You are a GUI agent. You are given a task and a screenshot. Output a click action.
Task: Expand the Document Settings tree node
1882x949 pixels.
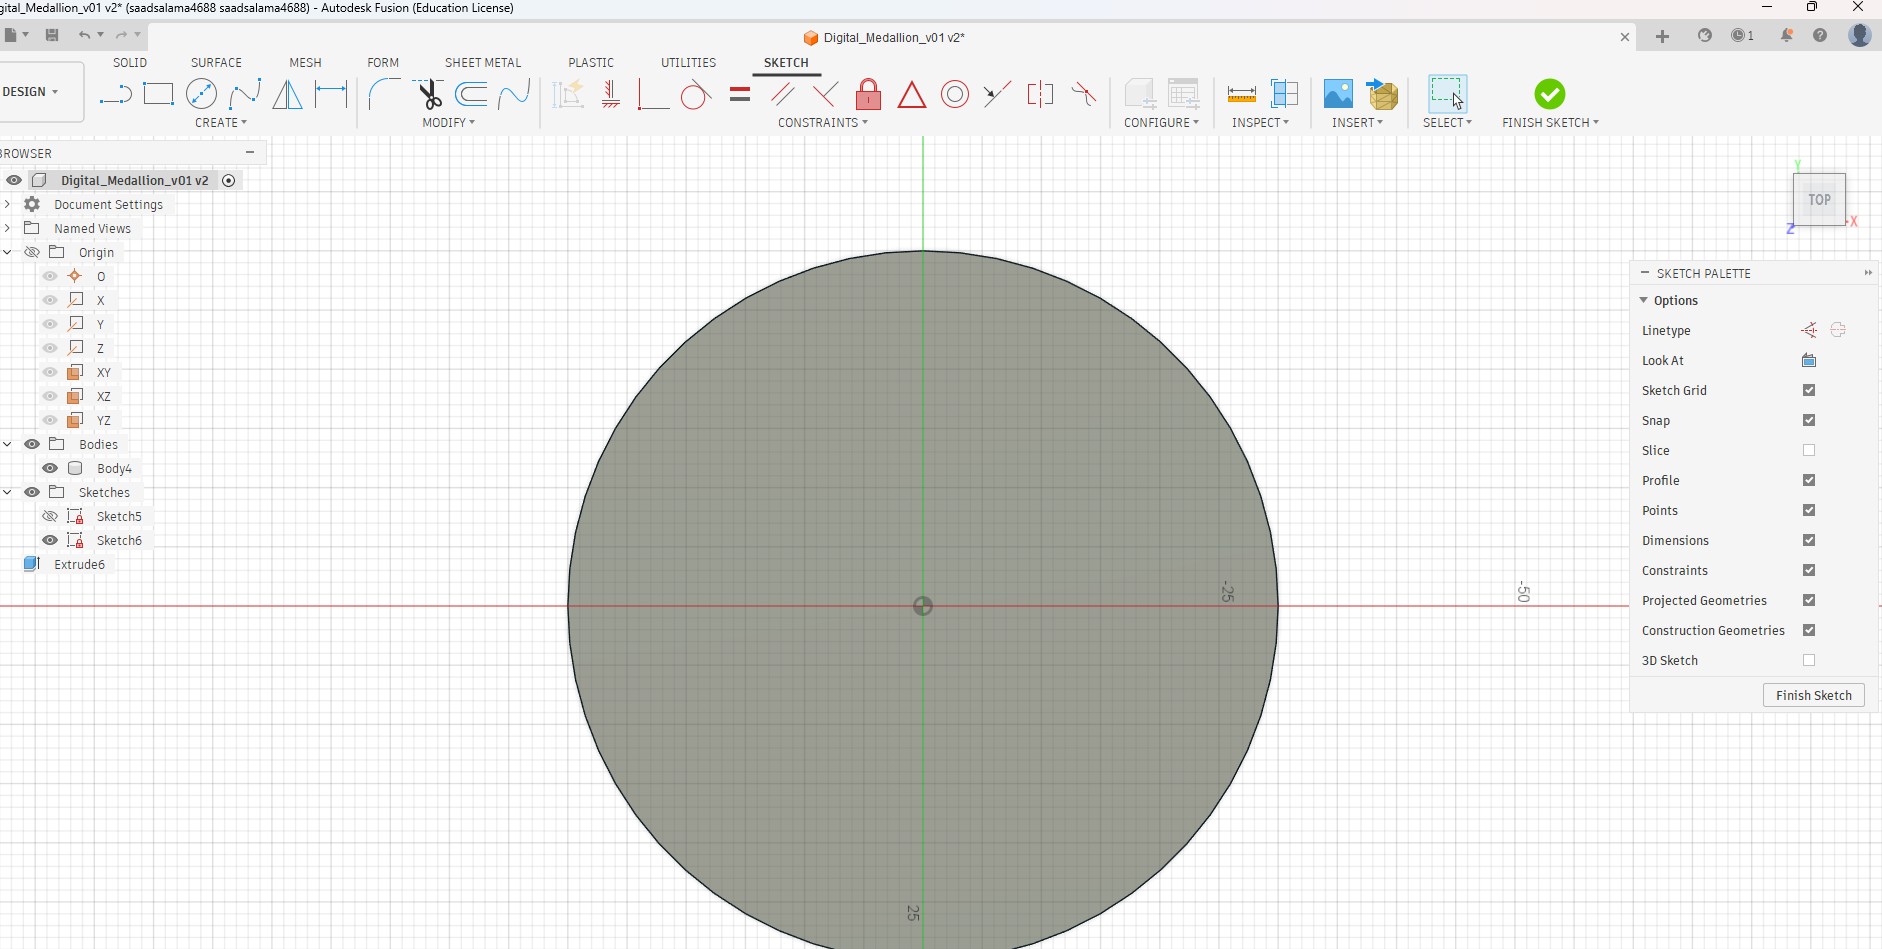(8, 204)
